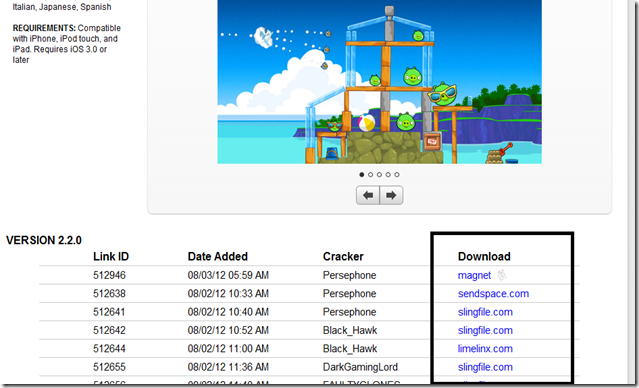Select the third carousel dot

(x=379, y=174)
